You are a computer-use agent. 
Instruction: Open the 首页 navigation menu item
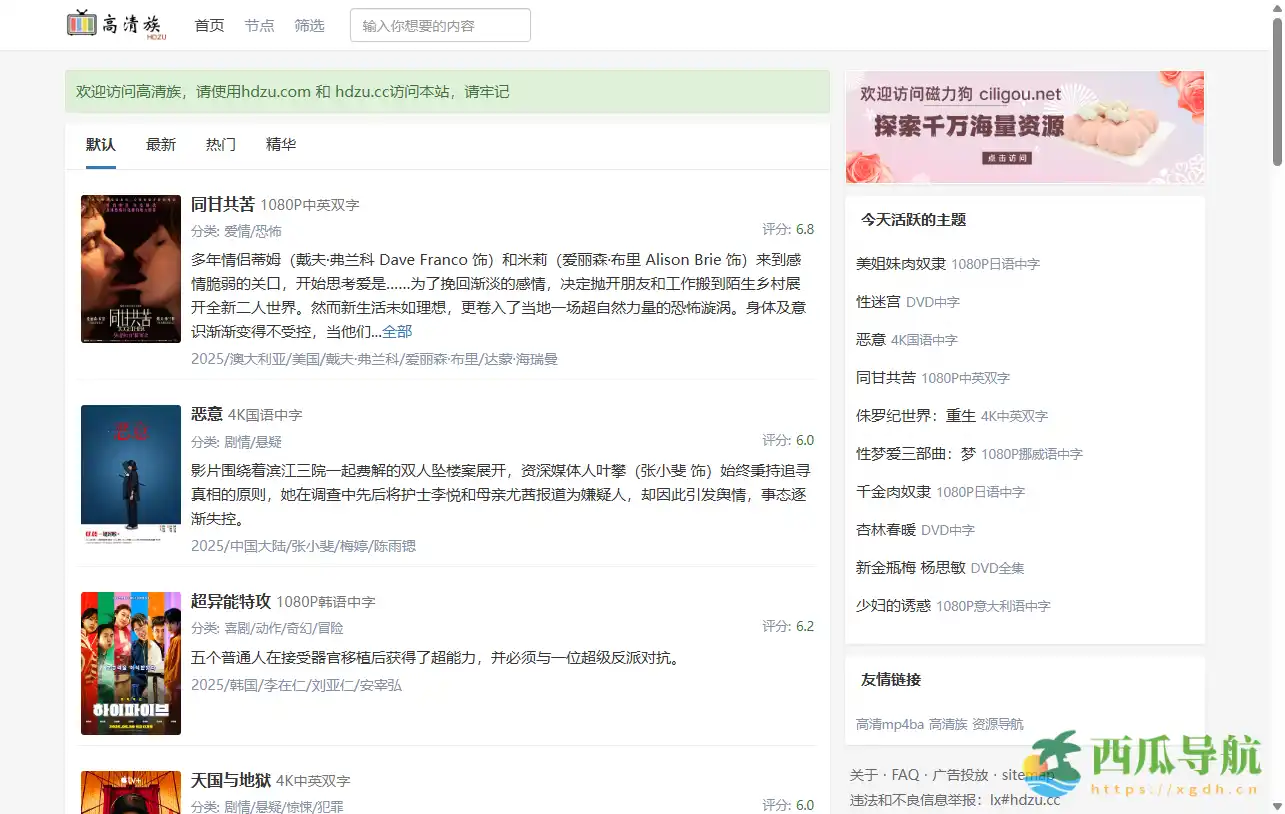click(x=209, y=26)
